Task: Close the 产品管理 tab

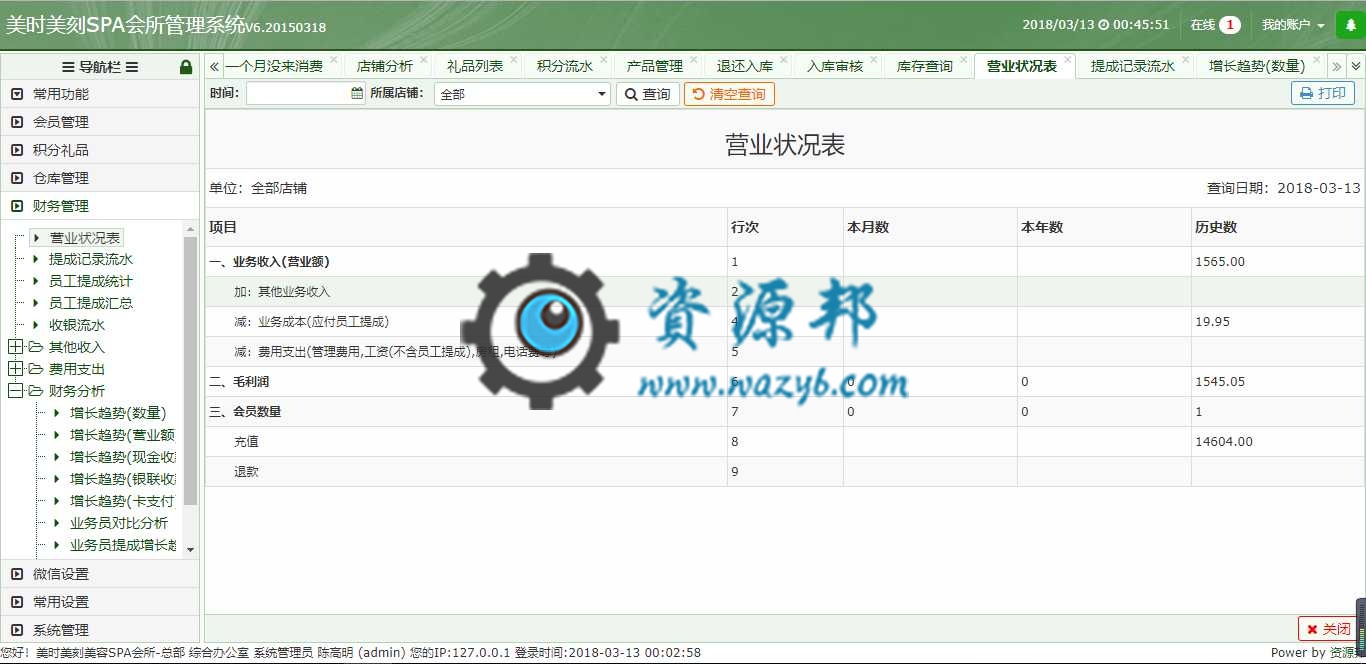Action: (x=693, y=60)
